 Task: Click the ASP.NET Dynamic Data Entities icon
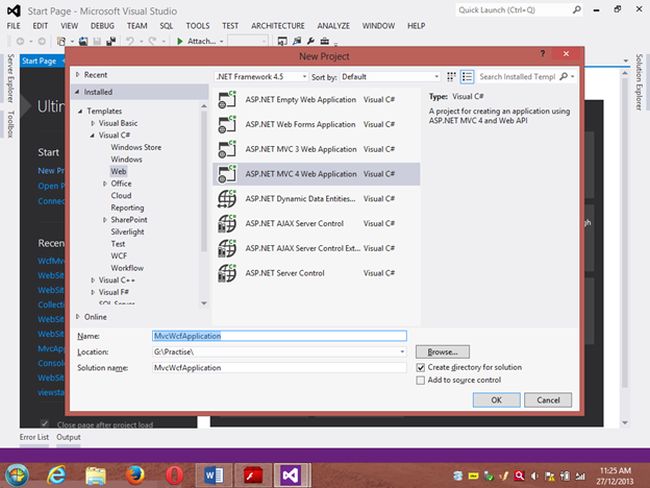(227, 199)
